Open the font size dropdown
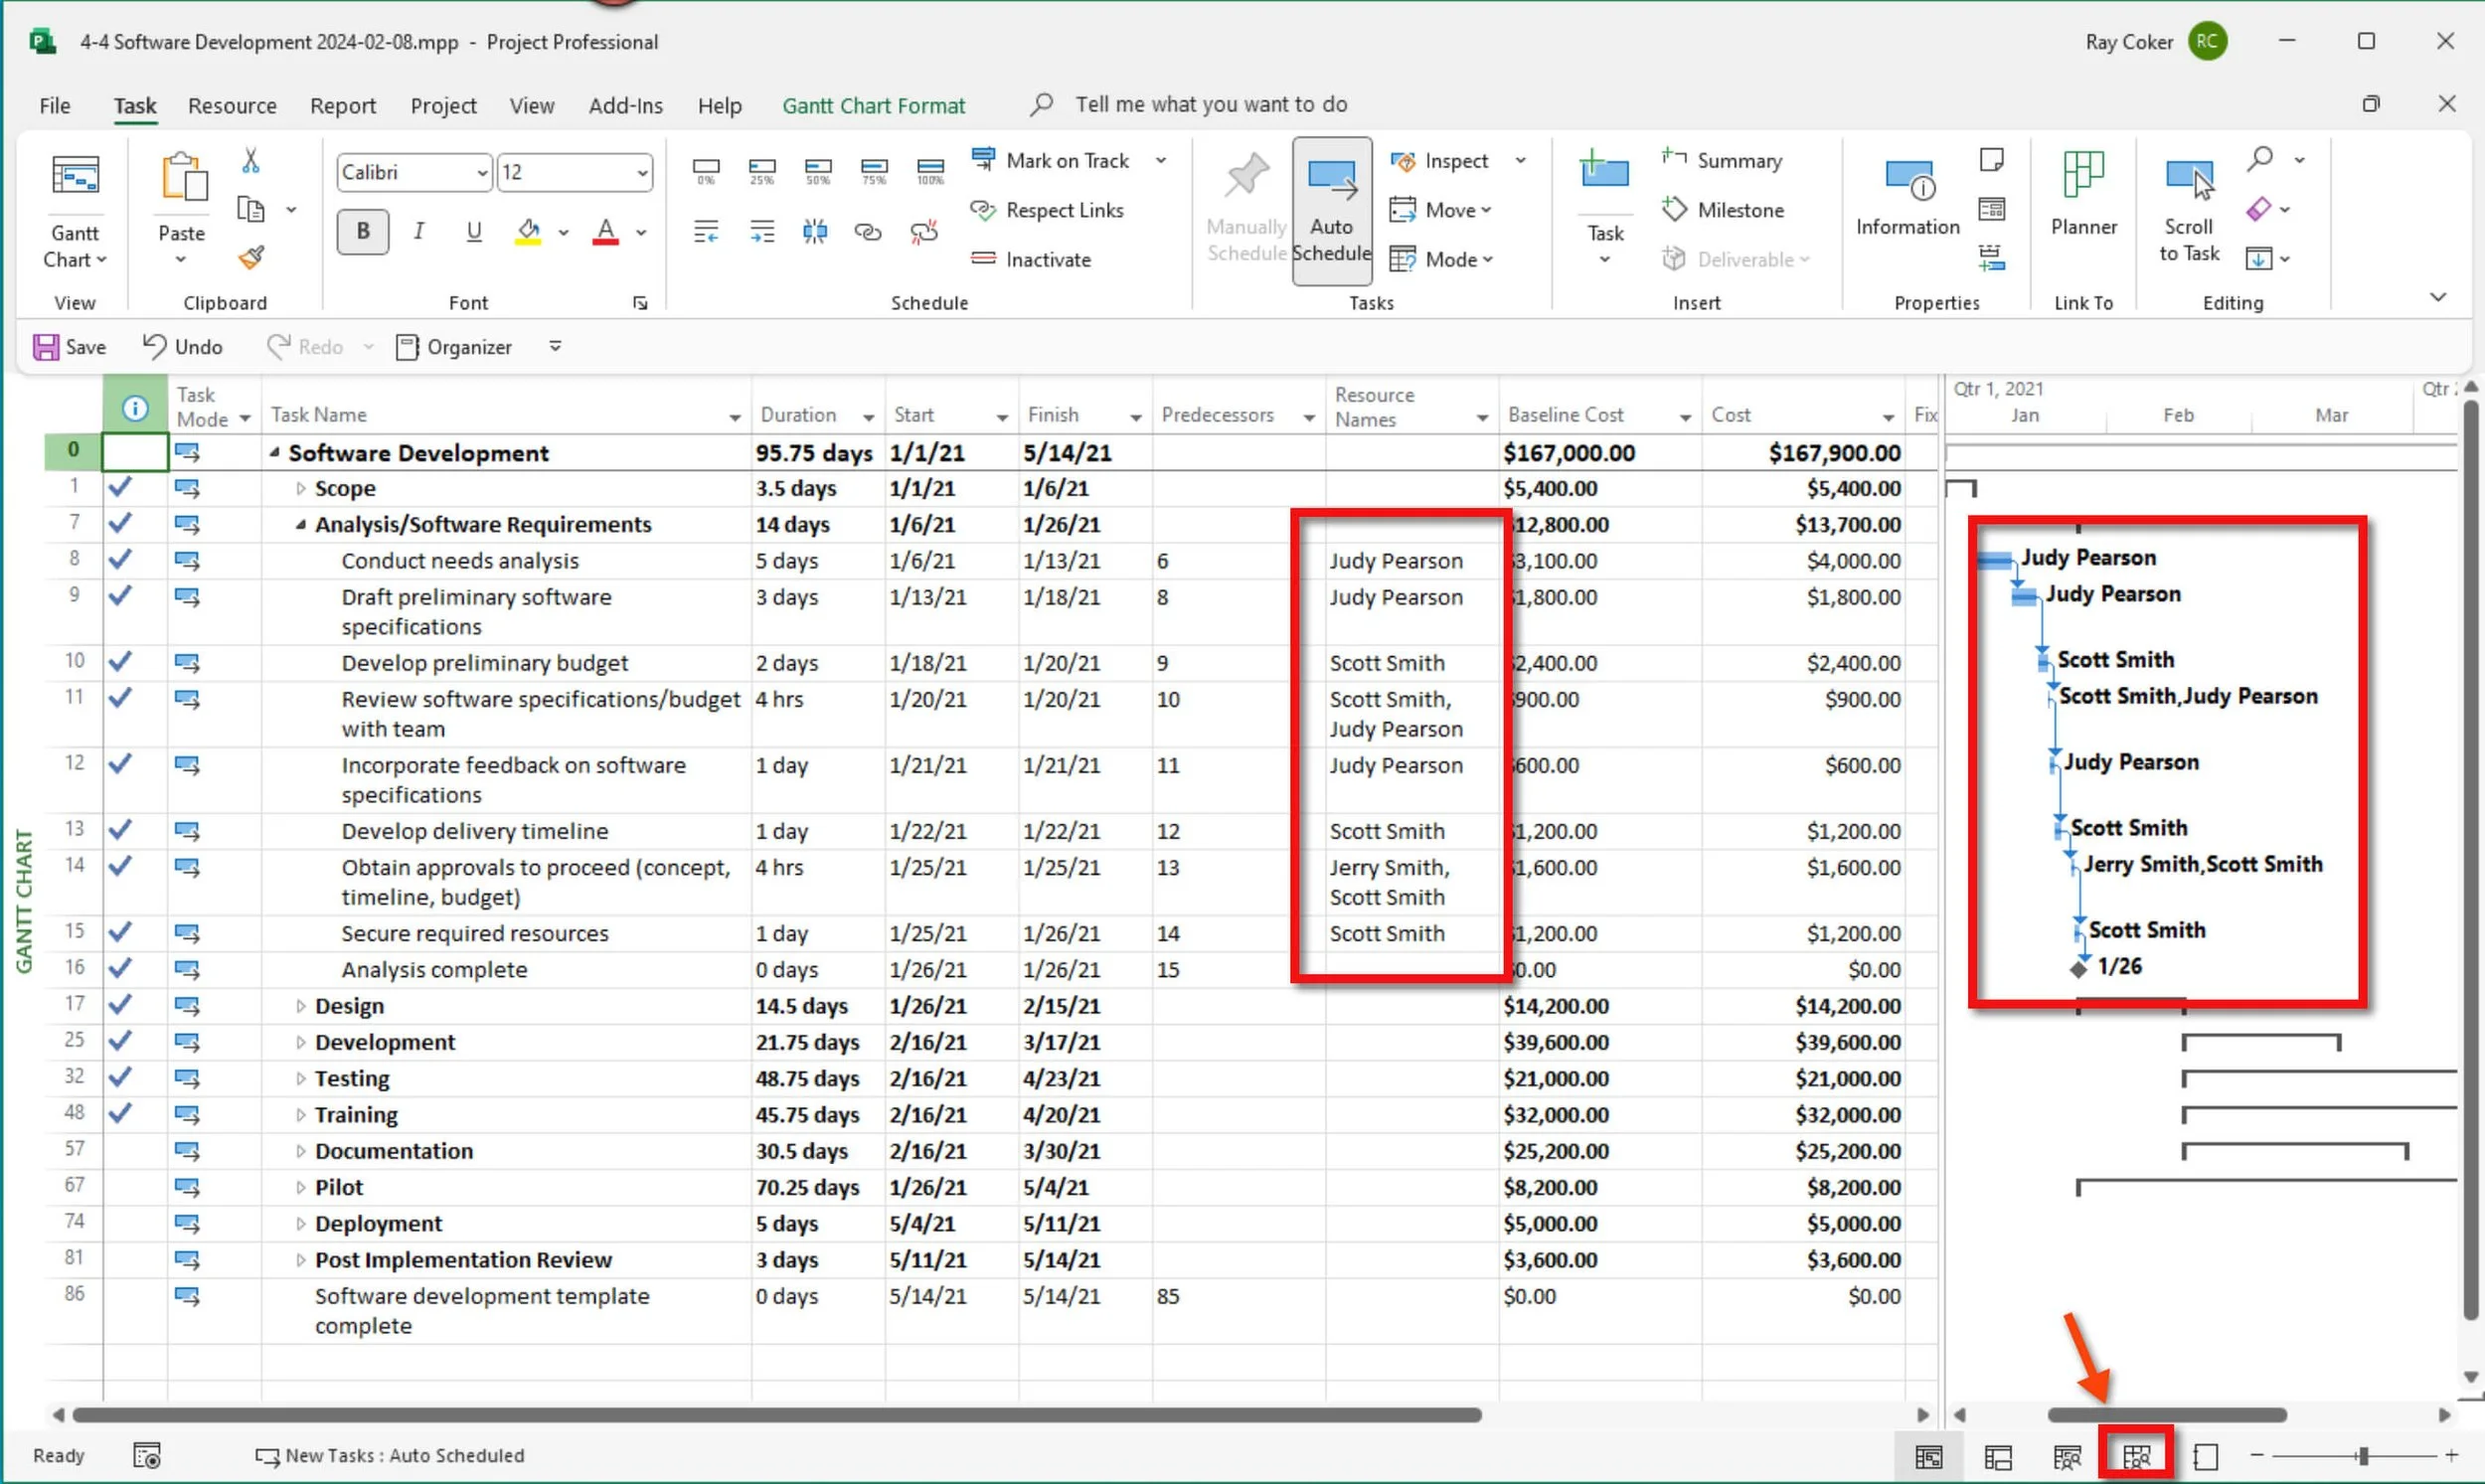Image resolution: width=2485 pixels, height=1484 pixels. (x=642, y=173)
